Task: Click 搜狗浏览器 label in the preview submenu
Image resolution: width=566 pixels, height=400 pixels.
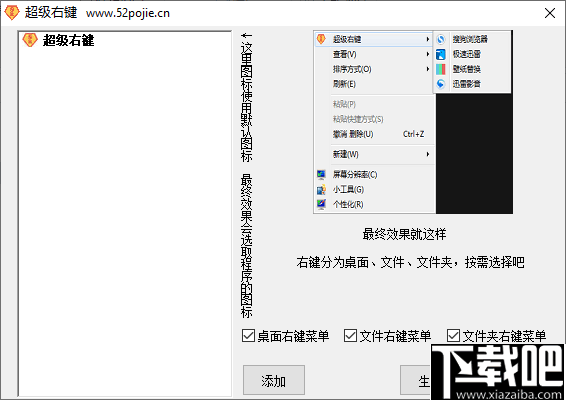Action: click(x=470, y=39)
